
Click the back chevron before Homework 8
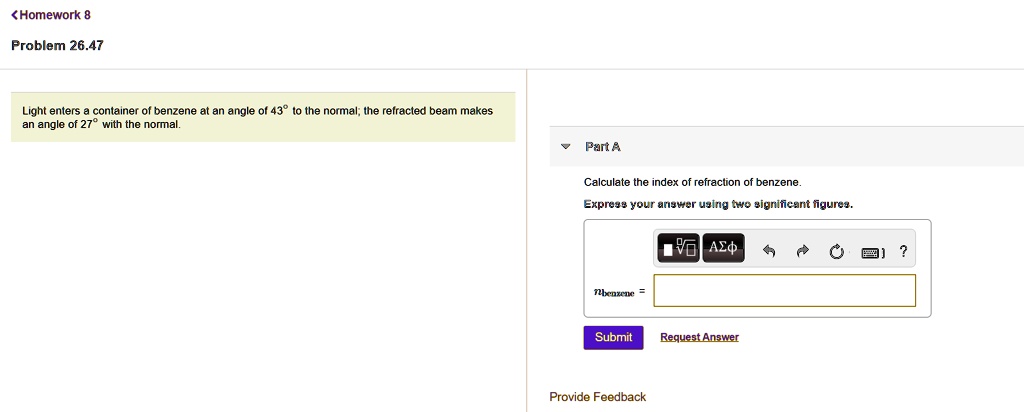click(x=14, y=15)
